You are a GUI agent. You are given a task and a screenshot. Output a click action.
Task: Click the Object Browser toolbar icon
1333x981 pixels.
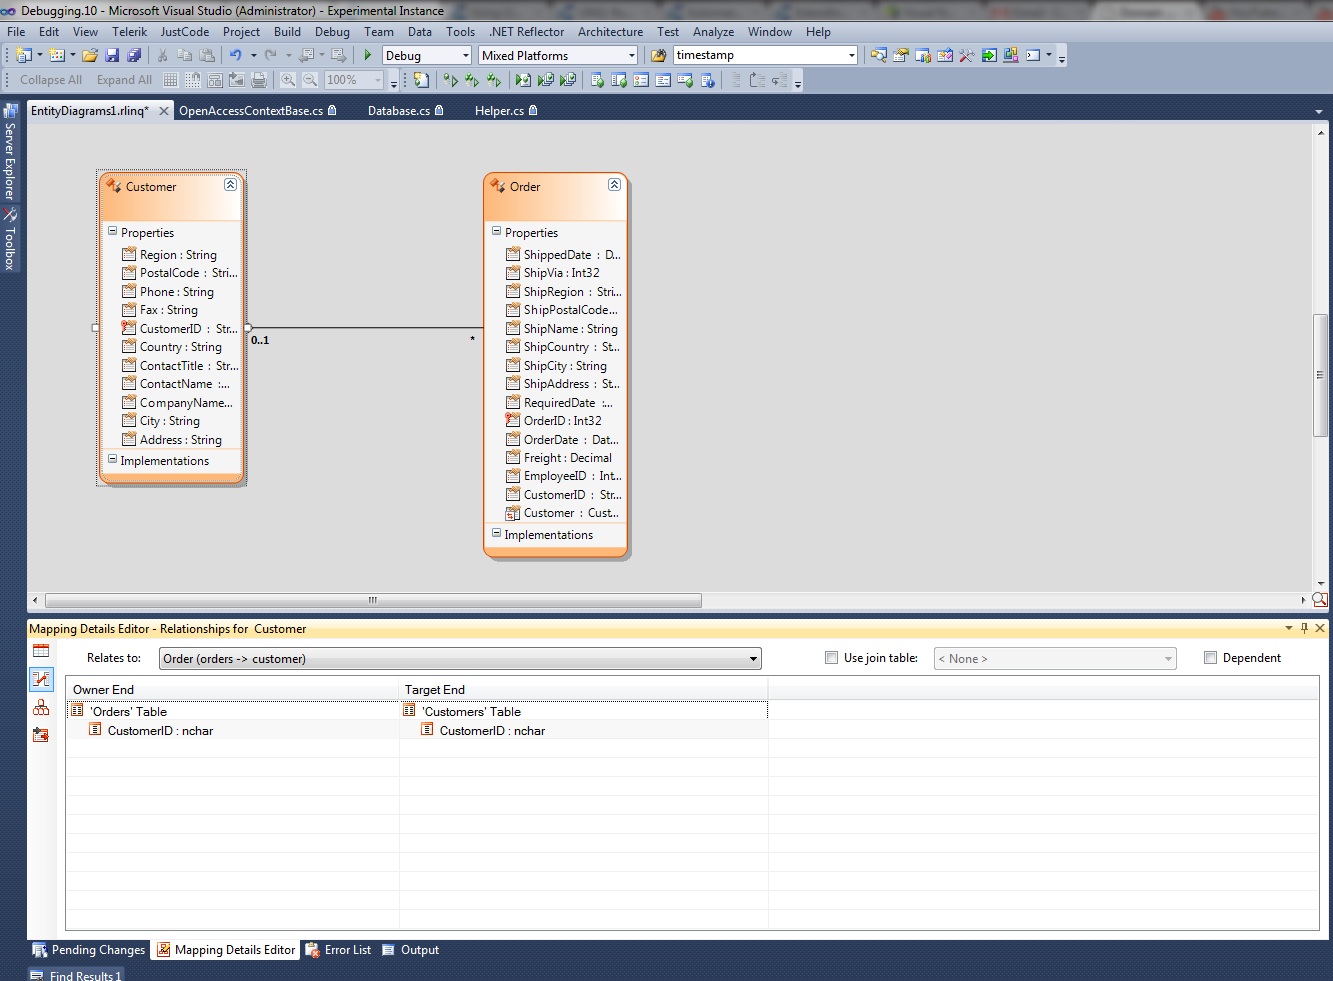[945, 56]
